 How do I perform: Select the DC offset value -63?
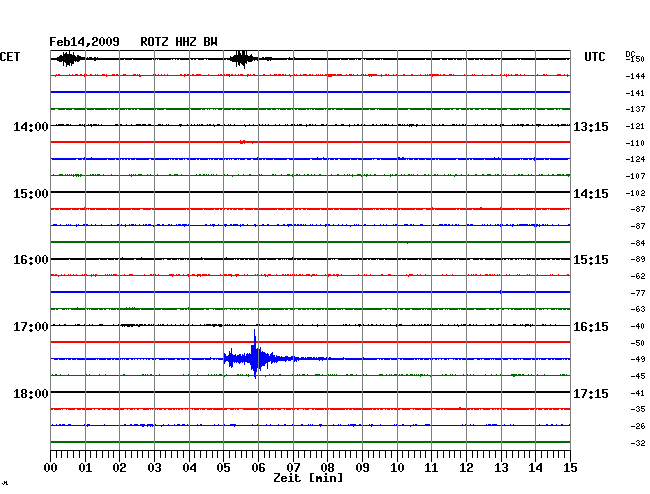click(638, 309)
